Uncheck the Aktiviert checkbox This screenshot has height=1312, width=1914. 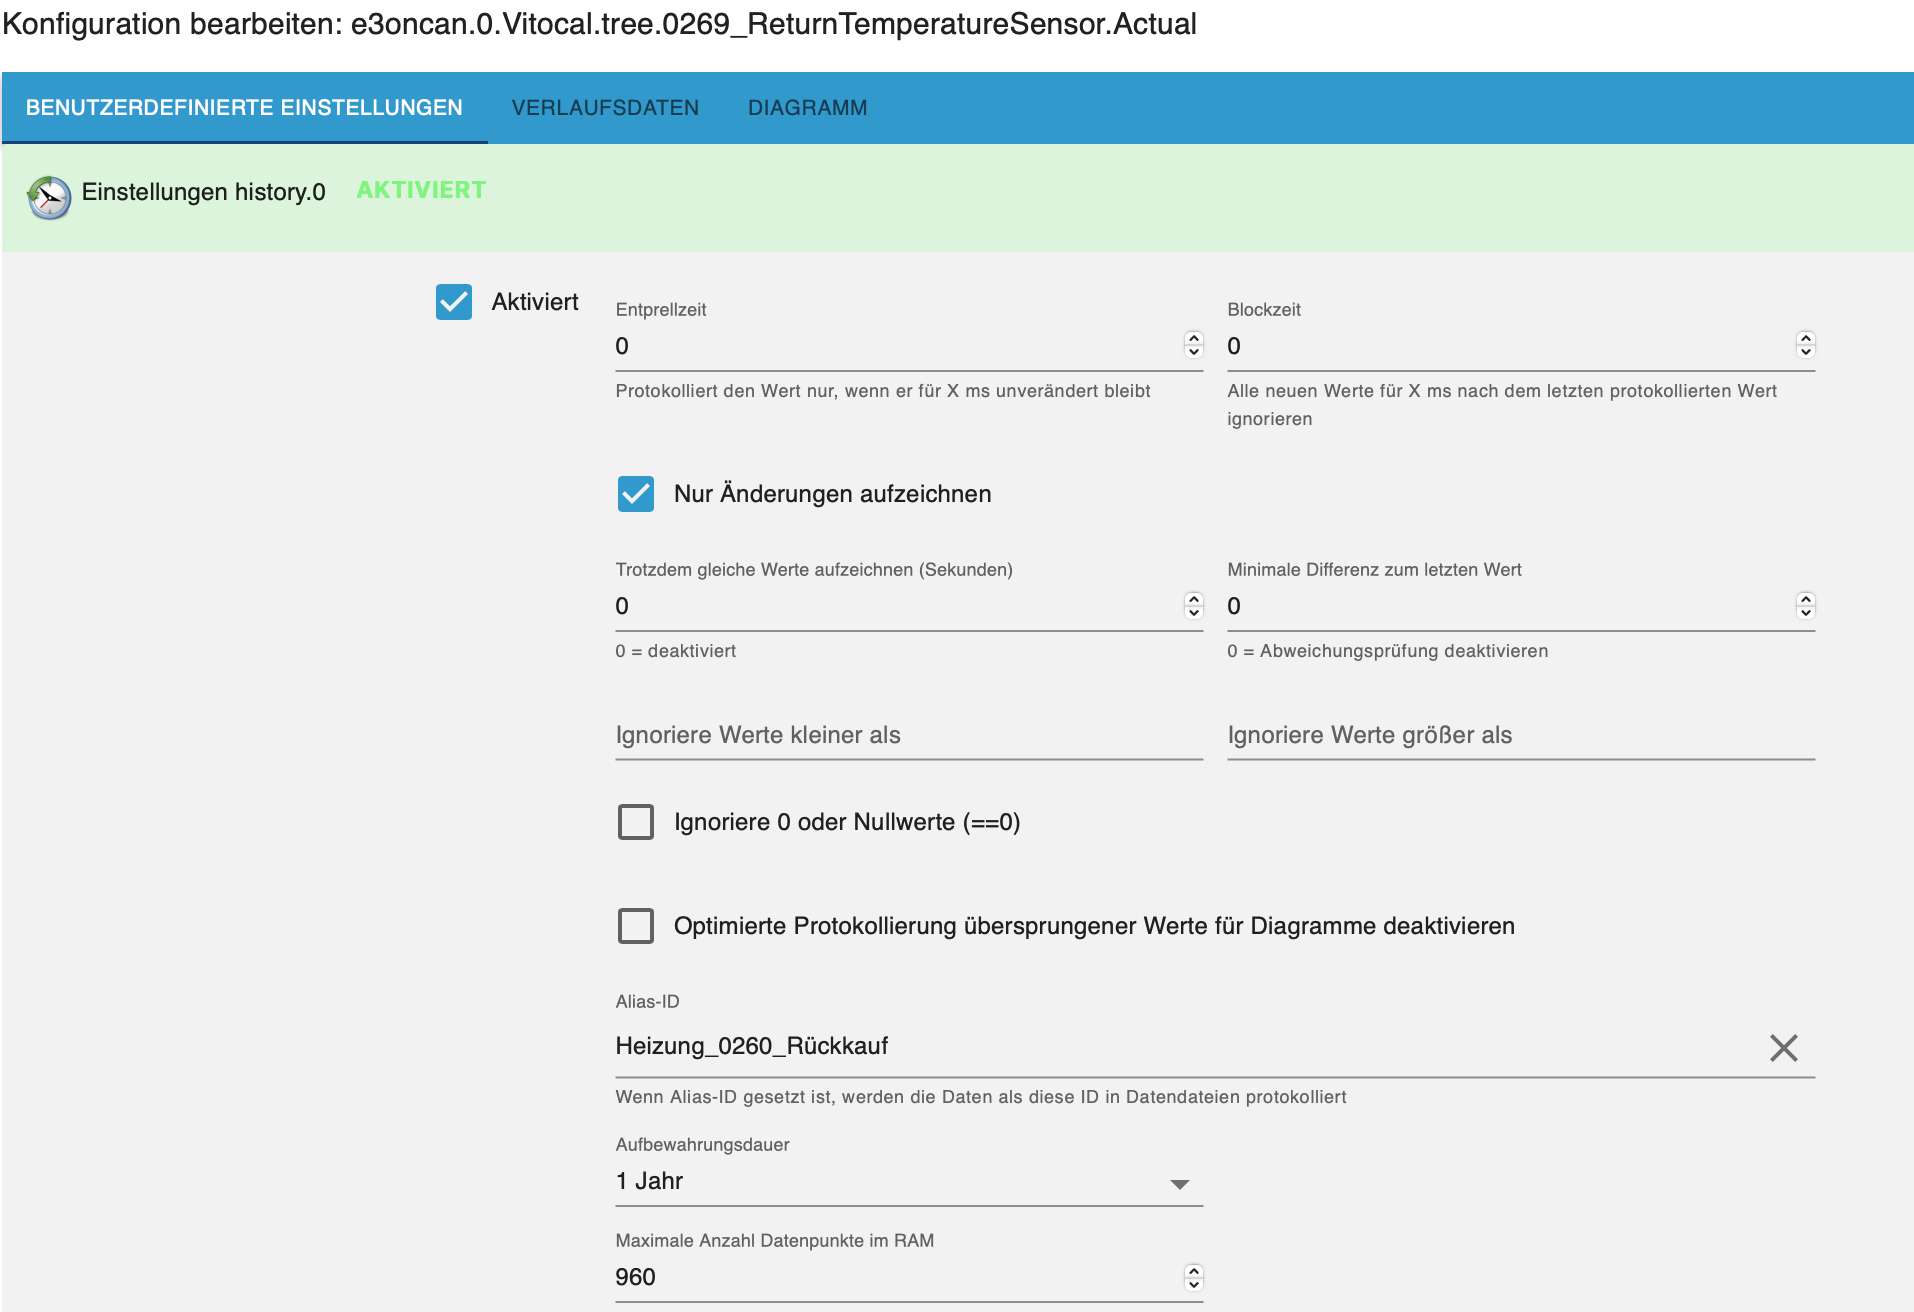(454, 302)
